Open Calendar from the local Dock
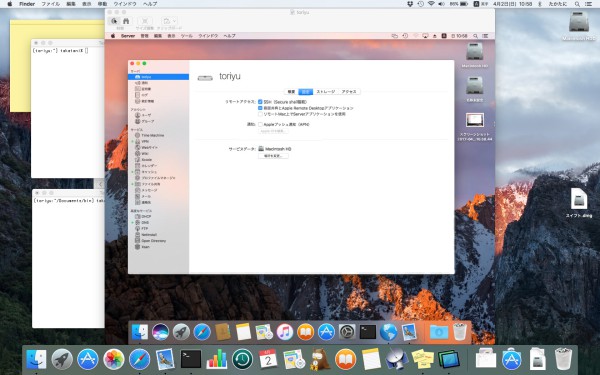The width and height of the screenshot is (600, 375). (x=268, y=360)
